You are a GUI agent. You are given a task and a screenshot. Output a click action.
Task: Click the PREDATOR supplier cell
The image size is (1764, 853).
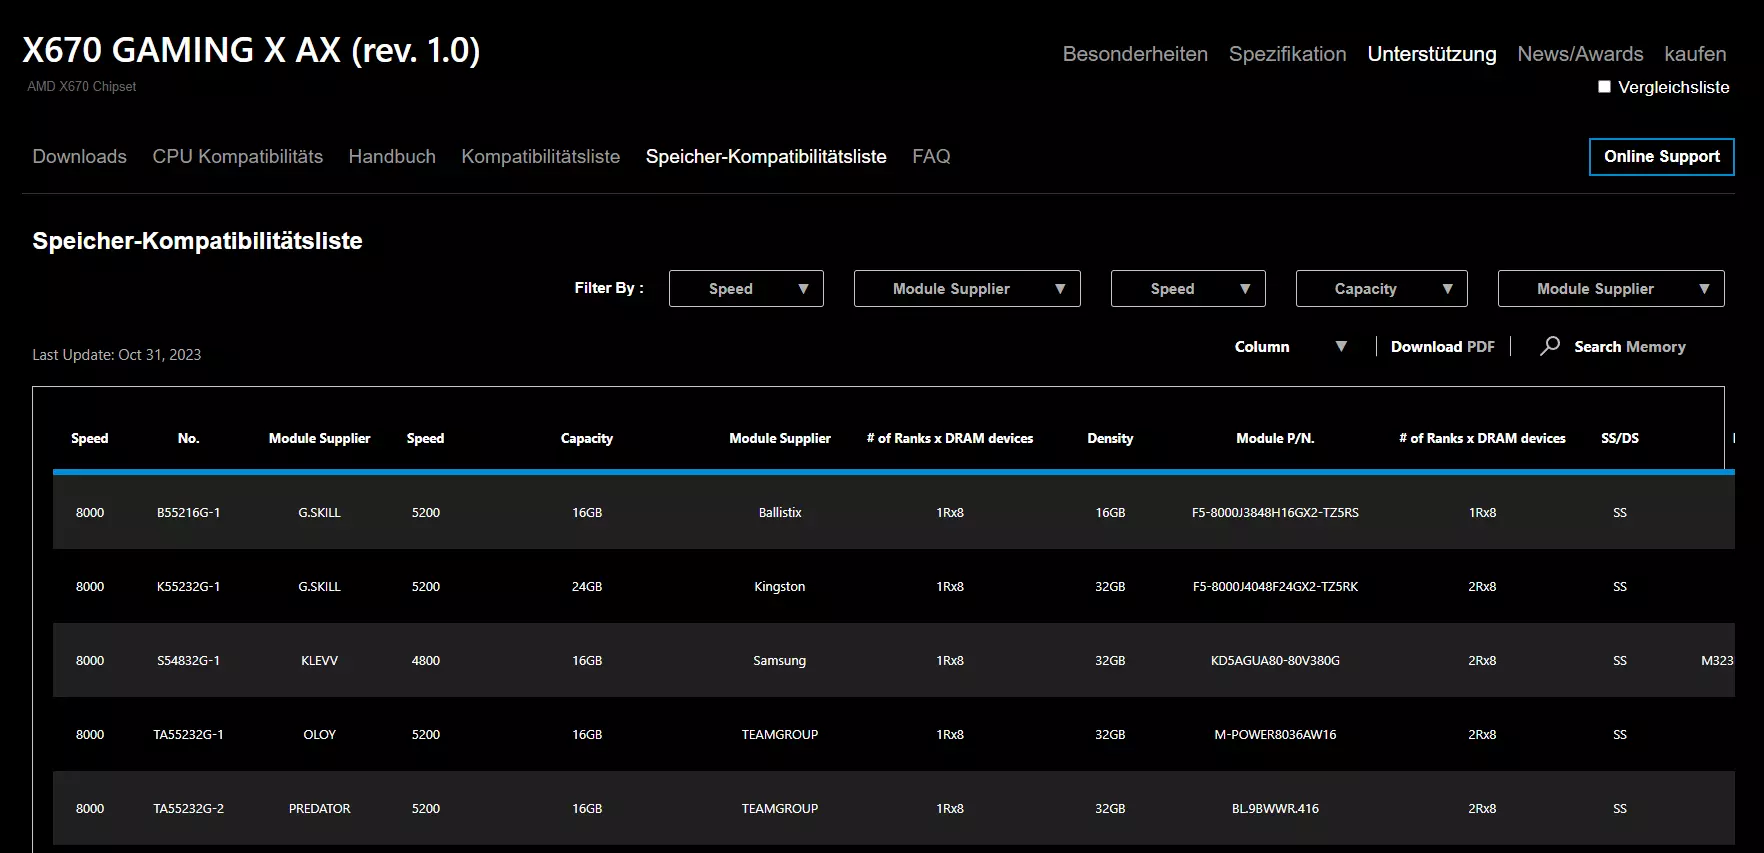[x=320, y=808]
